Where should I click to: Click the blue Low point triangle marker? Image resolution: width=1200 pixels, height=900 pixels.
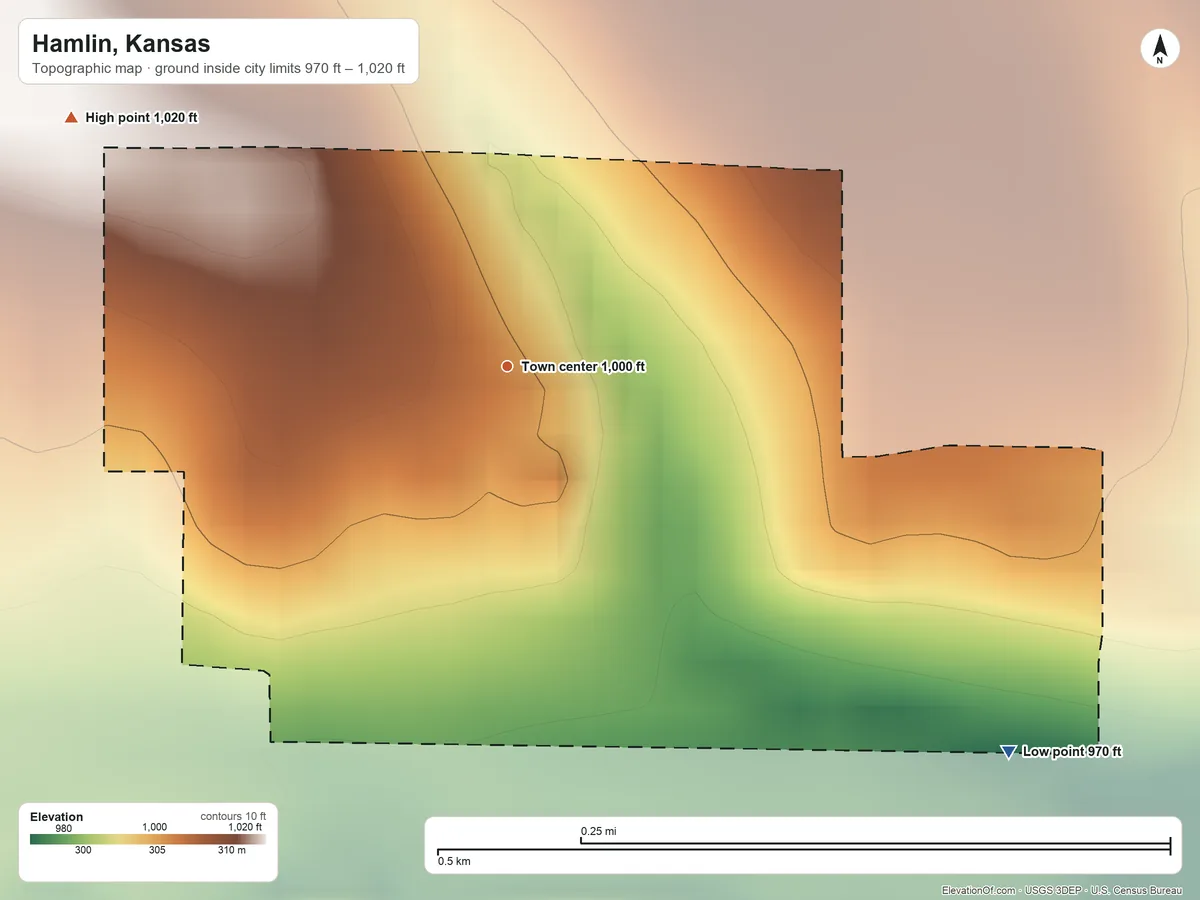pyautogui.click(x=1008, y=752)
